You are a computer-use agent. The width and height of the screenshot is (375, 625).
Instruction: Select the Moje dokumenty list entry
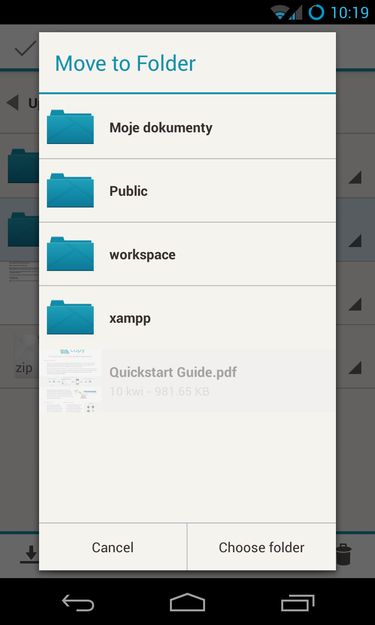pos(187,127)
